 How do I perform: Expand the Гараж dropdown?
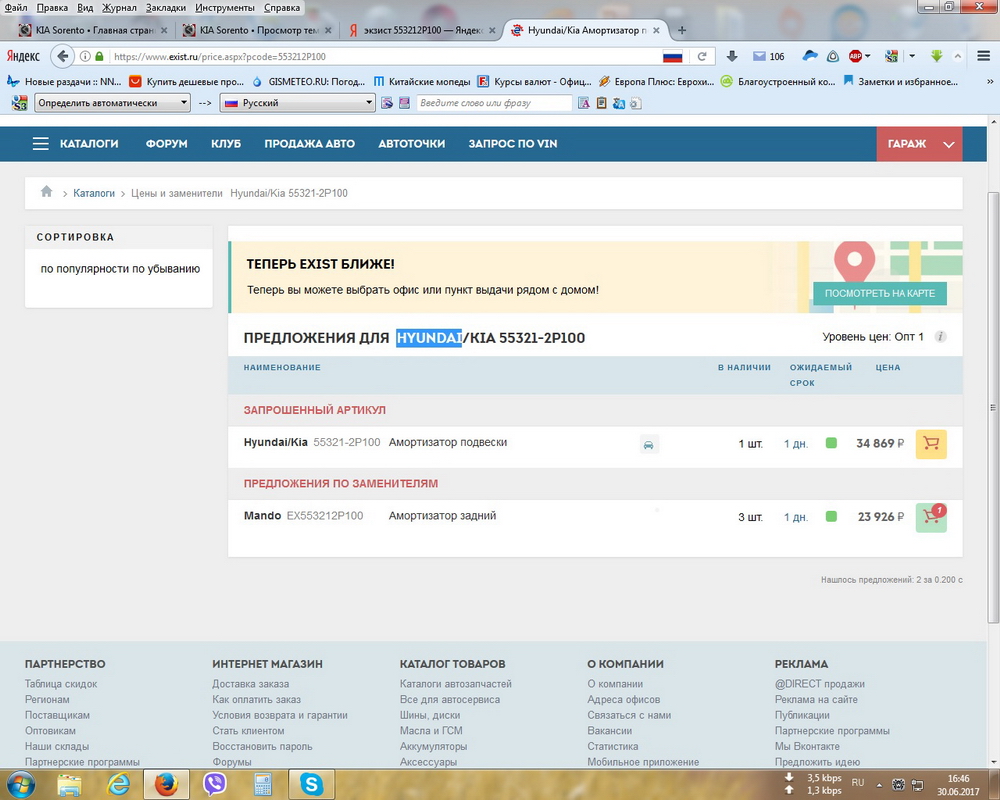point(919,144)
